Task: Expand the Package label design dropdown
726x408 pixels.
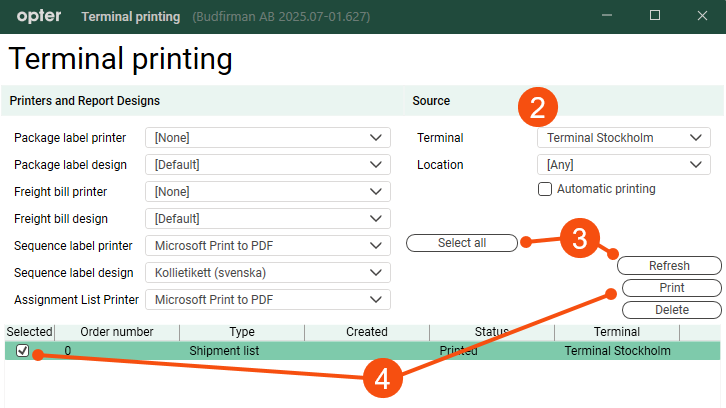Action: coord(267,165)
